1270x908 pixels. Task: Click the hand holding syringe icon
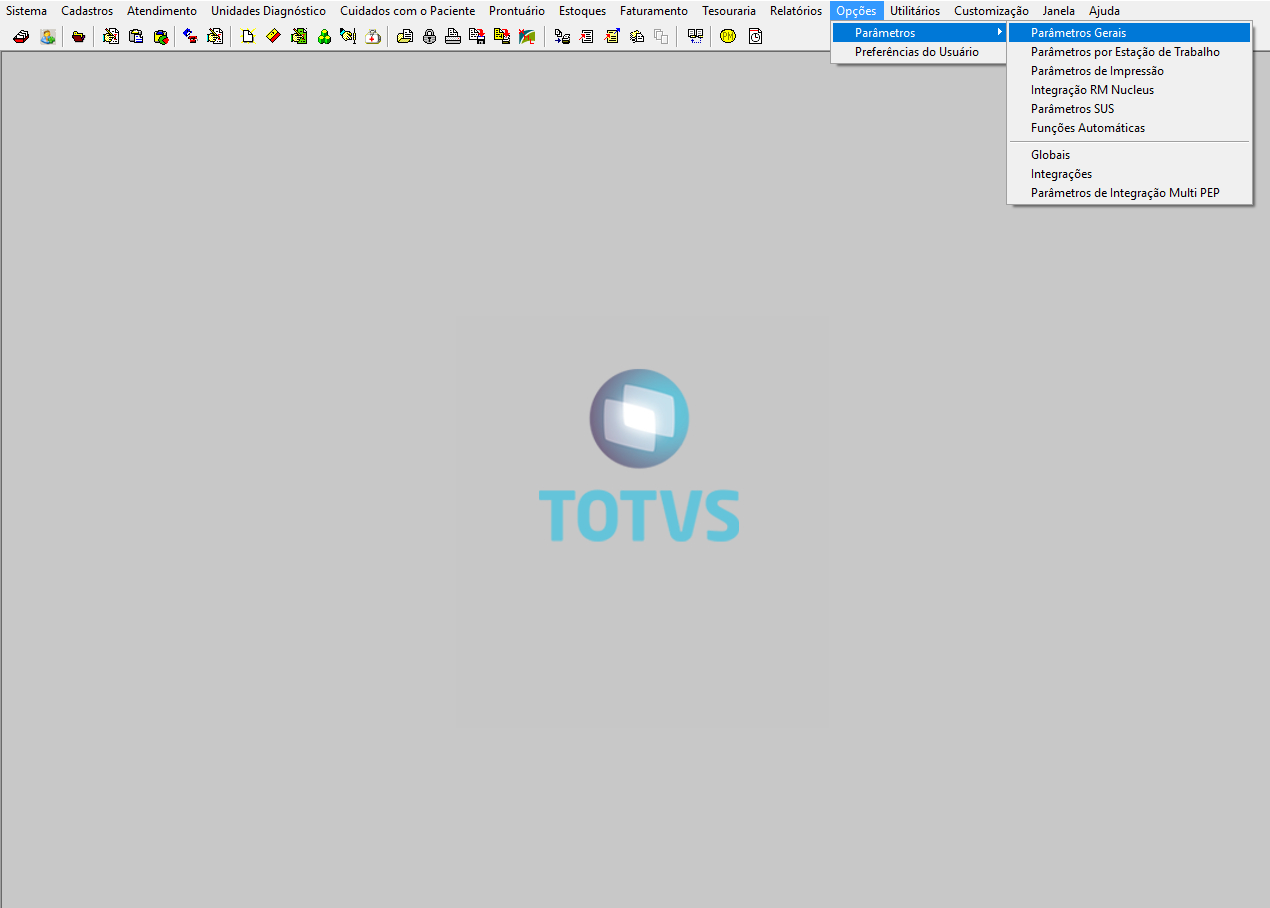[348, 37]
